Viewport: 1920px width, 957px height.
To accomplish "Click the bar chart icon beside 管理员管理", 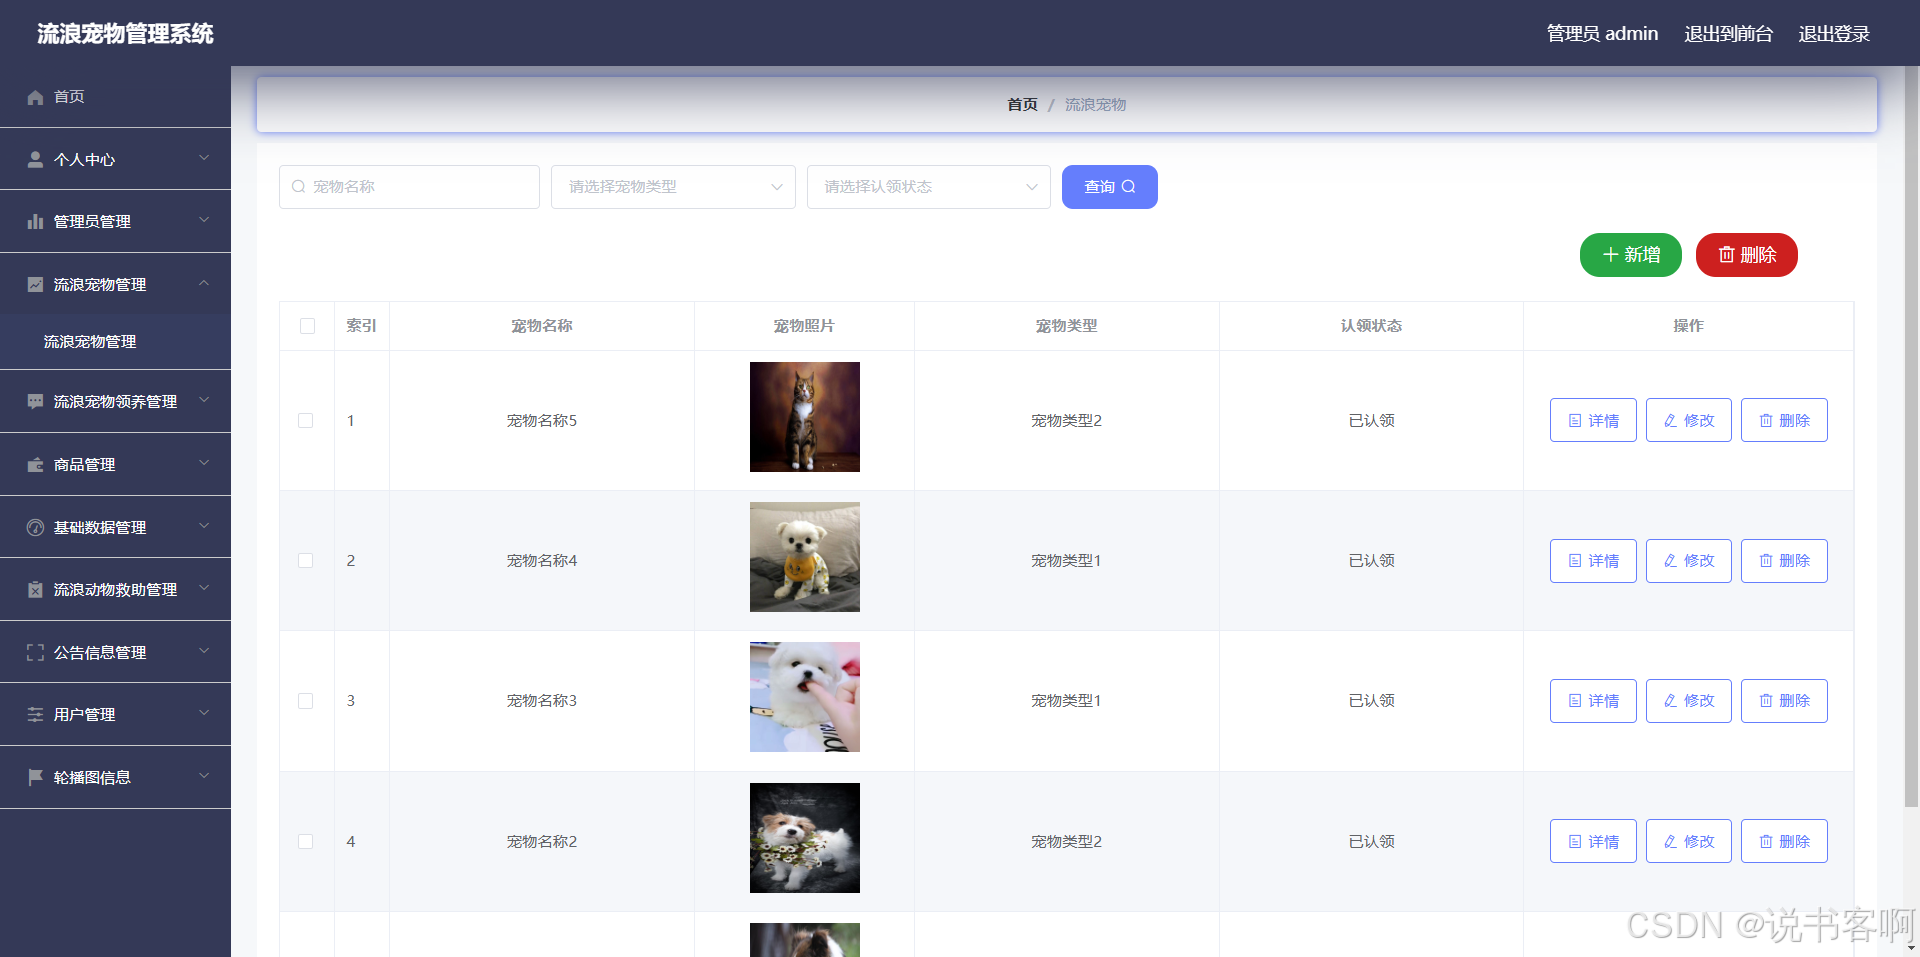I will (x=35, y=221).
